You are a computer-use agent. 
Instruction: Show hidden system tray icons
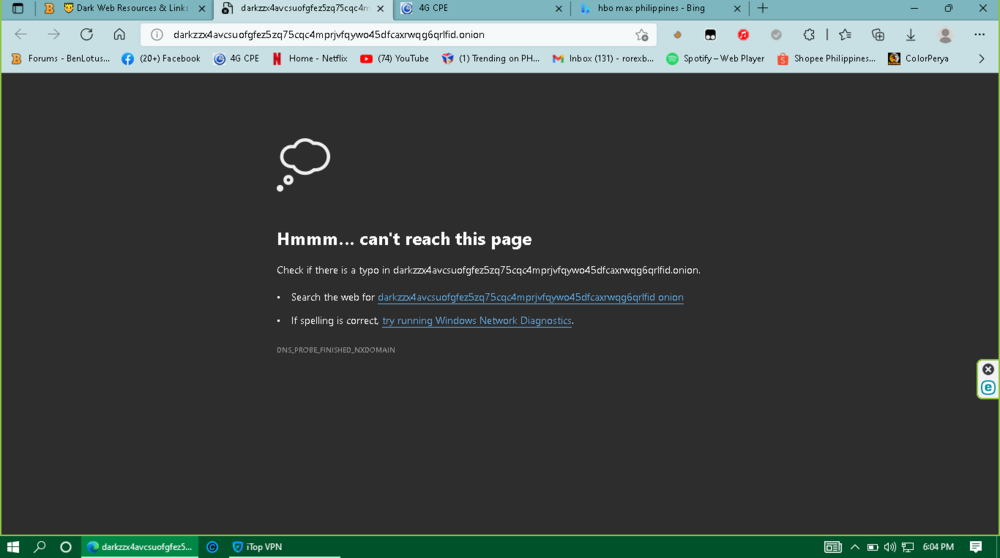[855, 547]
